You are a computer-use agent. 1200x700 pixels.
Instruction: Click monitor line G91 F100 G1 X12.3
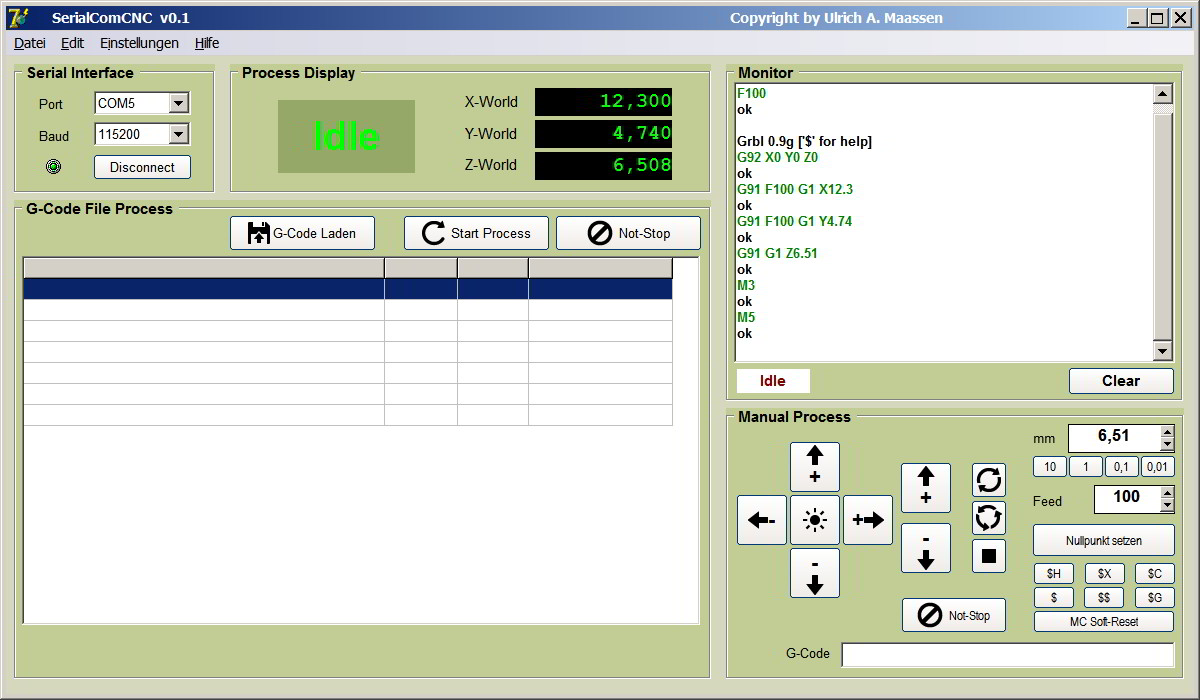pyautogui.click(x=795, y=189)
